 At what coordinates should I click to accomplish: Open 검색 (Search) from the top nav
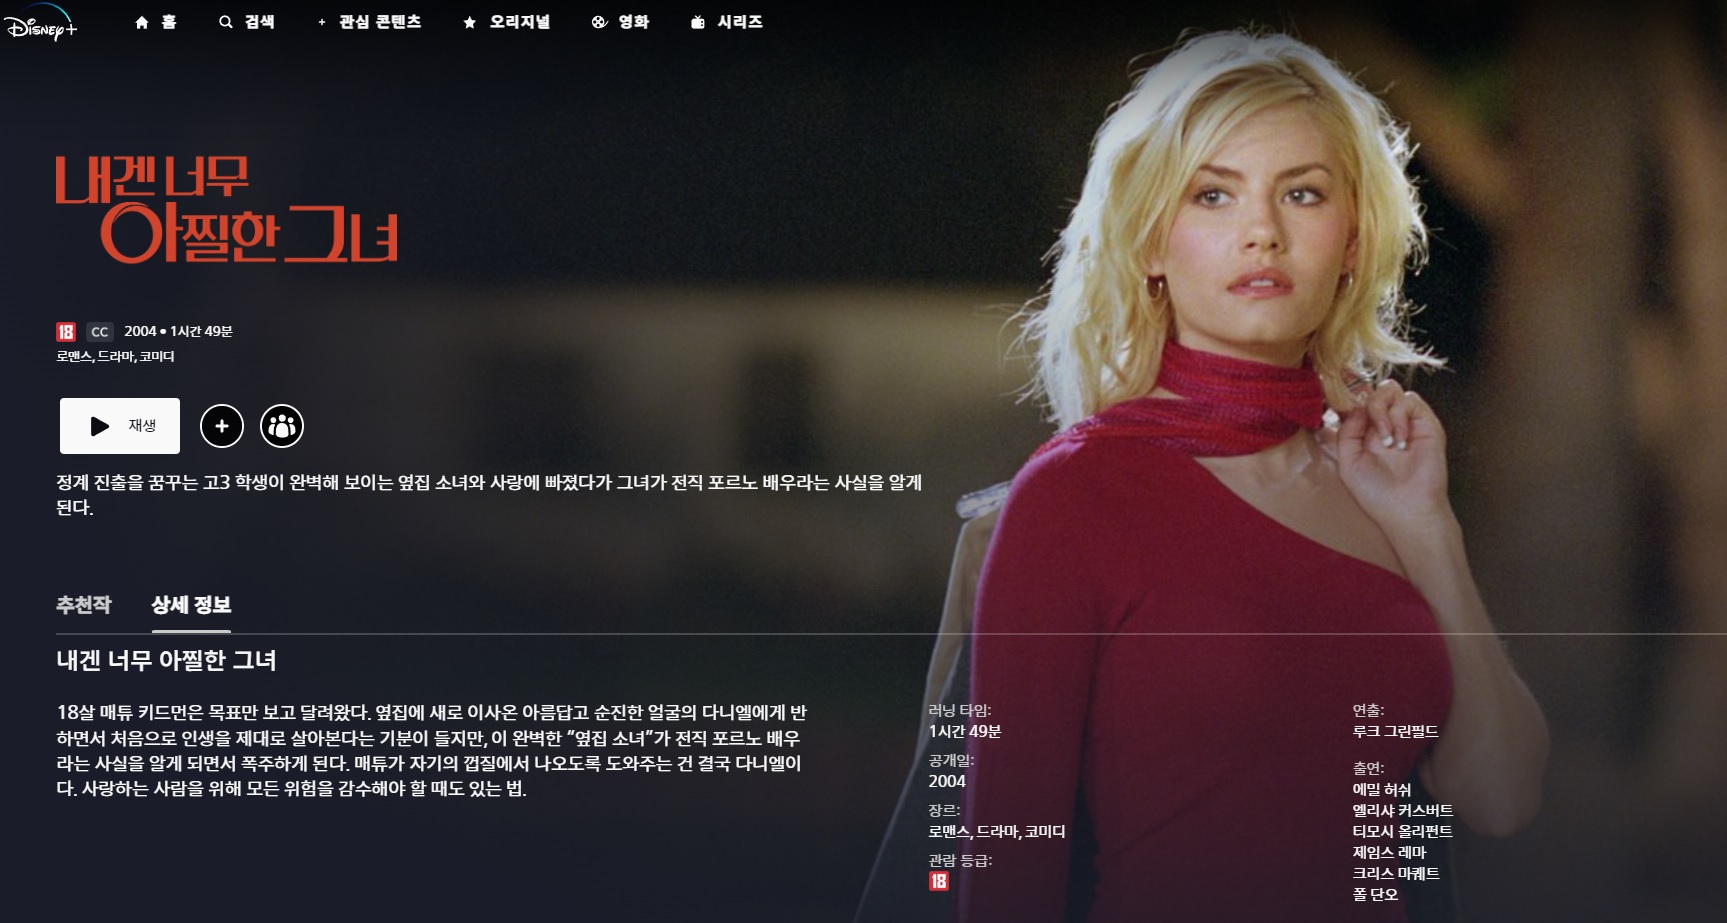tap(246, 22)
